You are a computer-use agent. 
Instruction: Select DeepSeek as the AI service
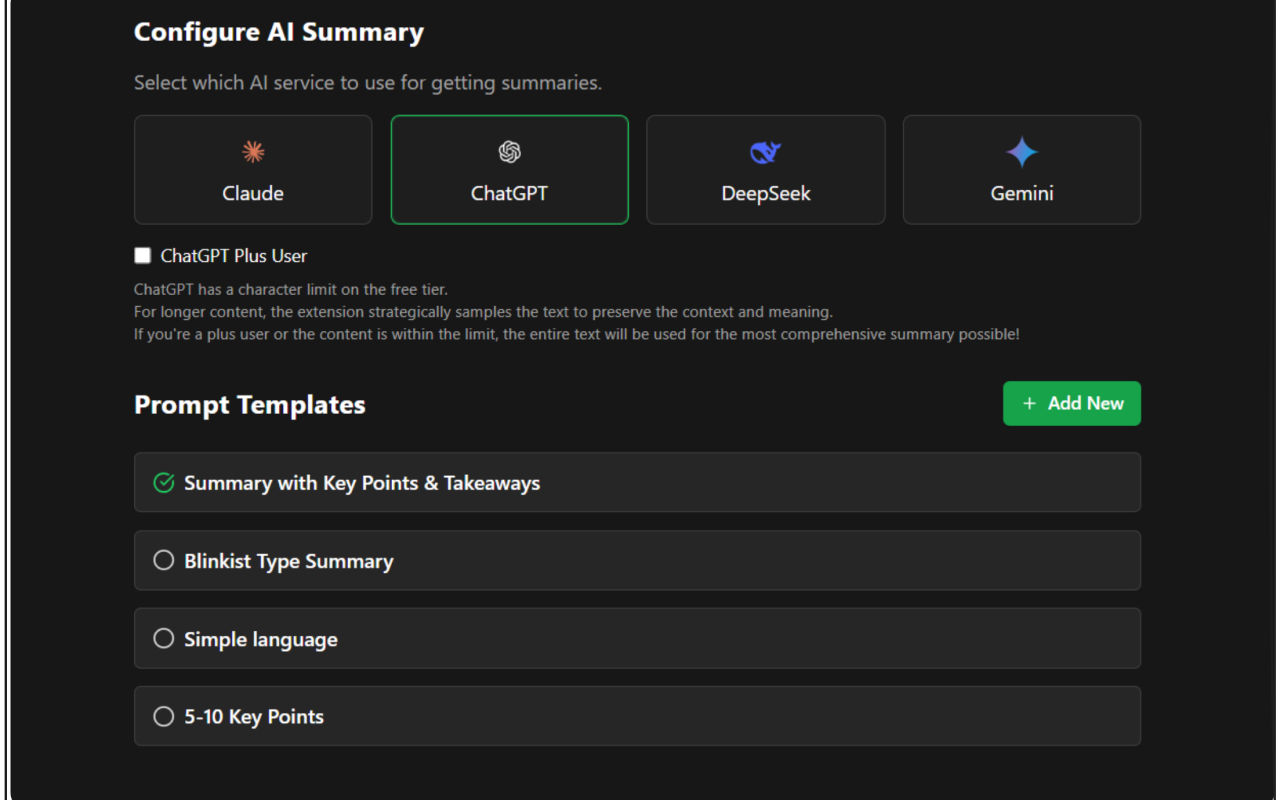click(765, 169)
